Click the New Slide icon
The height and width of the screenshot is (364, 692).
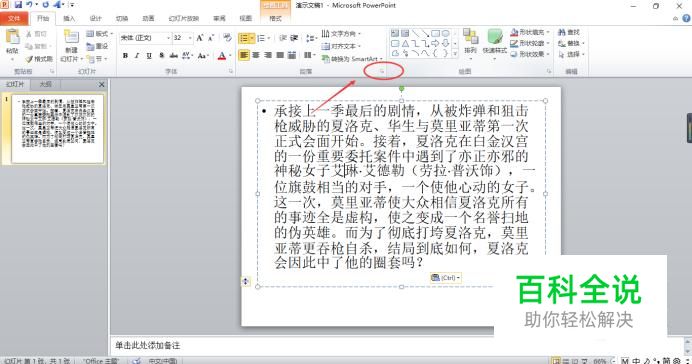tap(71, 37)
